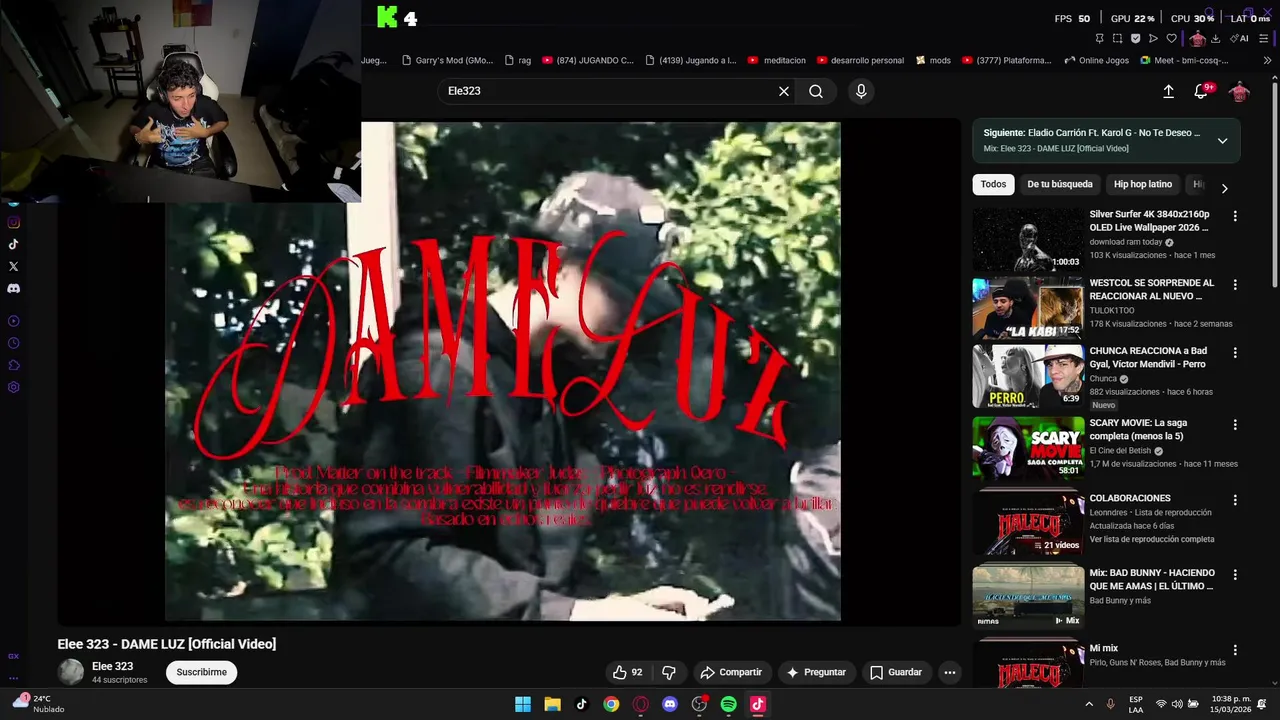Open Silver Surfer 4K wallpaper video thumbnail
The width and height of the screenshot is (1280, 720).
pyautogui.click(x=1028, y=239)
